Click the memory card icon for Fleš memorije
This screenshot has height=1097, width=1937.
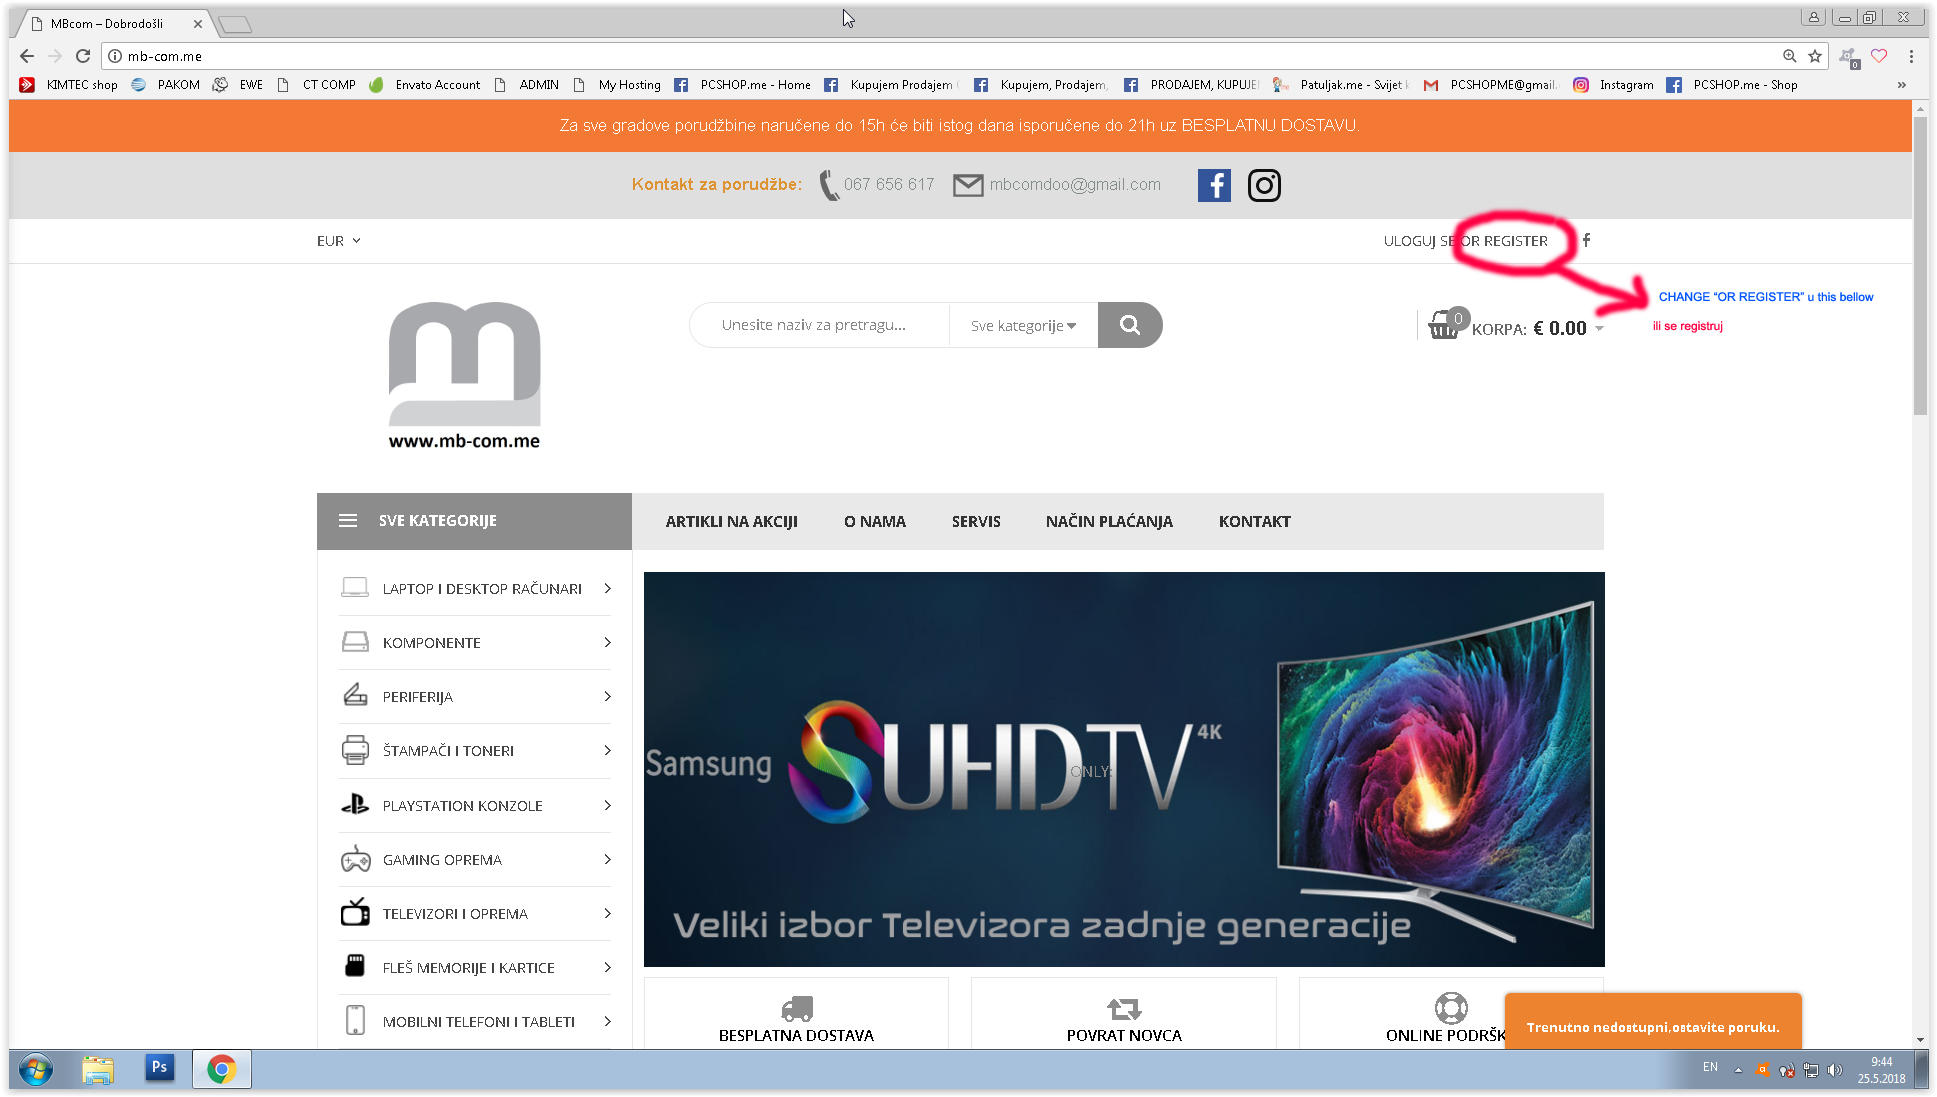tap(355, 966)
